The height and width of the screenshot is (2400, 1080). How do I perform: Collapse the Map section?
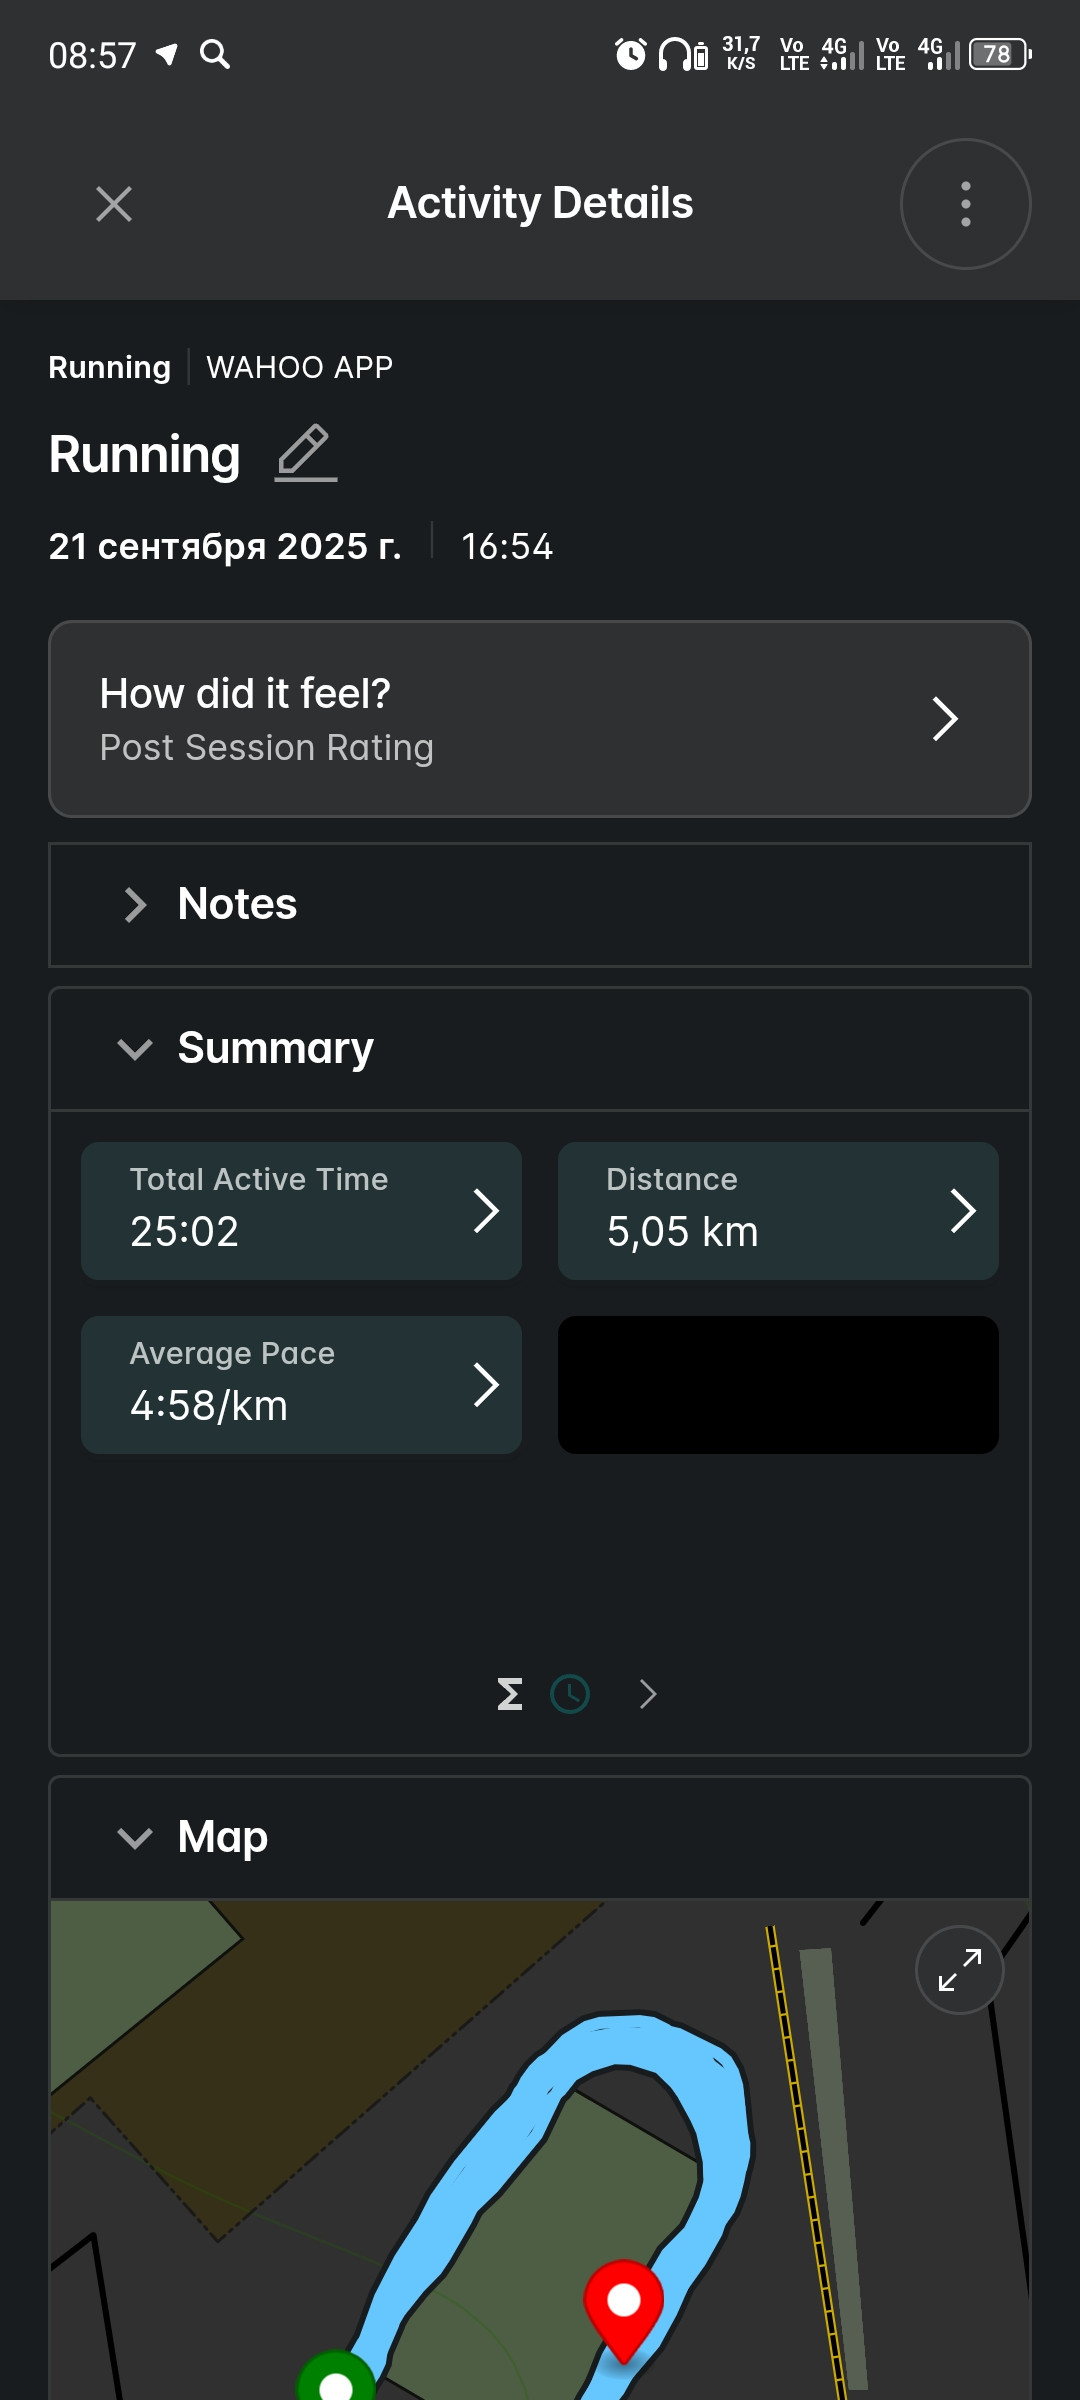540,1837
